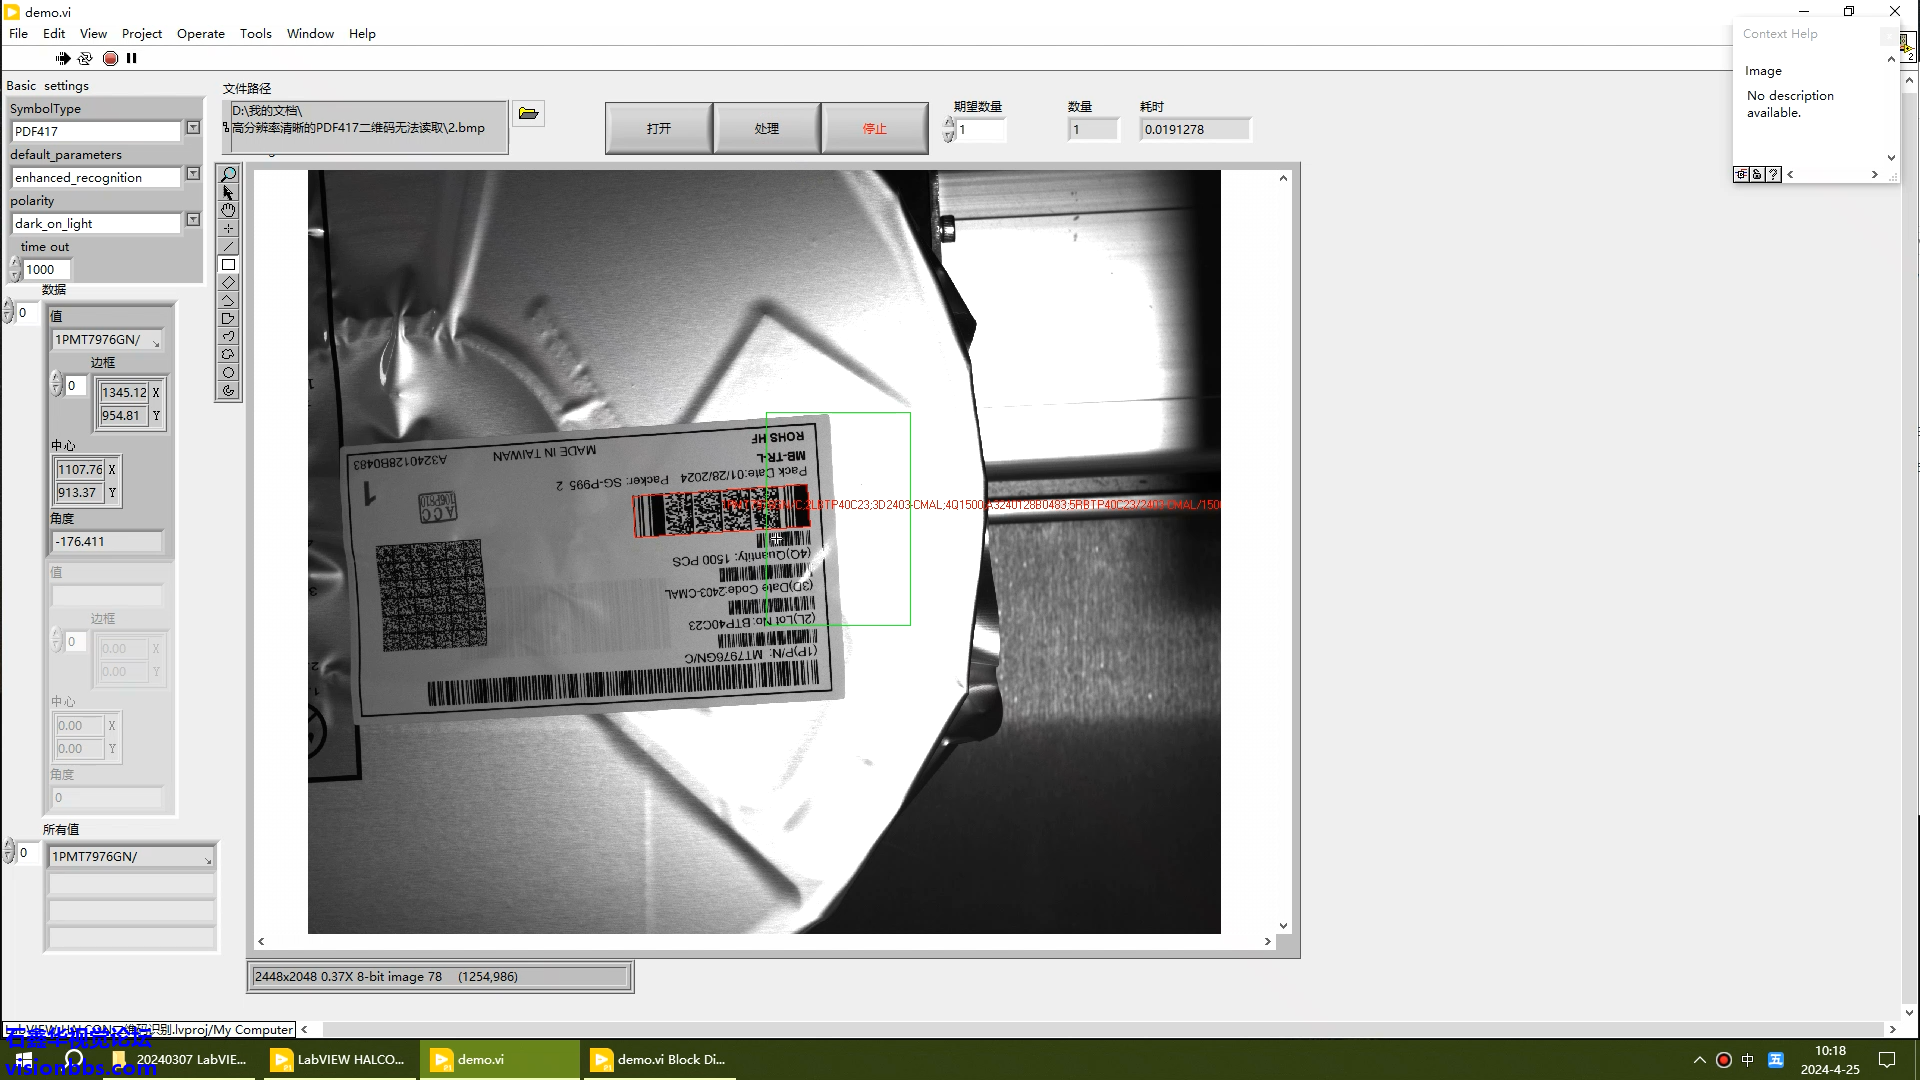The height and width of the screenshot is (1080, 1920).
Task: Click the Run Continuously icon
Action: (x=85, y=58)
